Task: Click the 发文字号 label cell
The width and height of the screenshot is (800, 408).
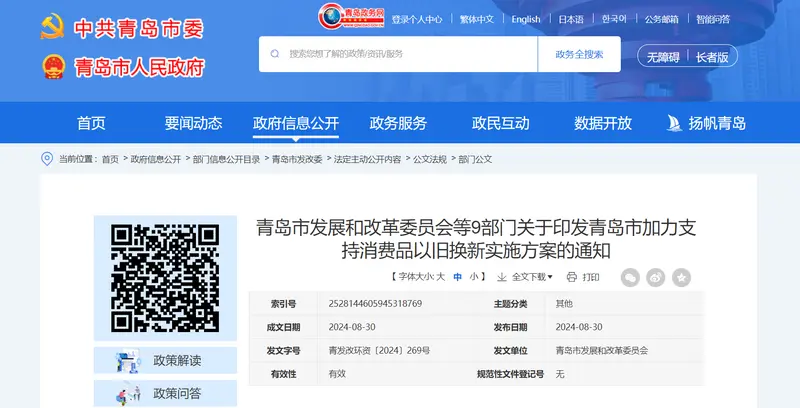Action: (283, 351)
